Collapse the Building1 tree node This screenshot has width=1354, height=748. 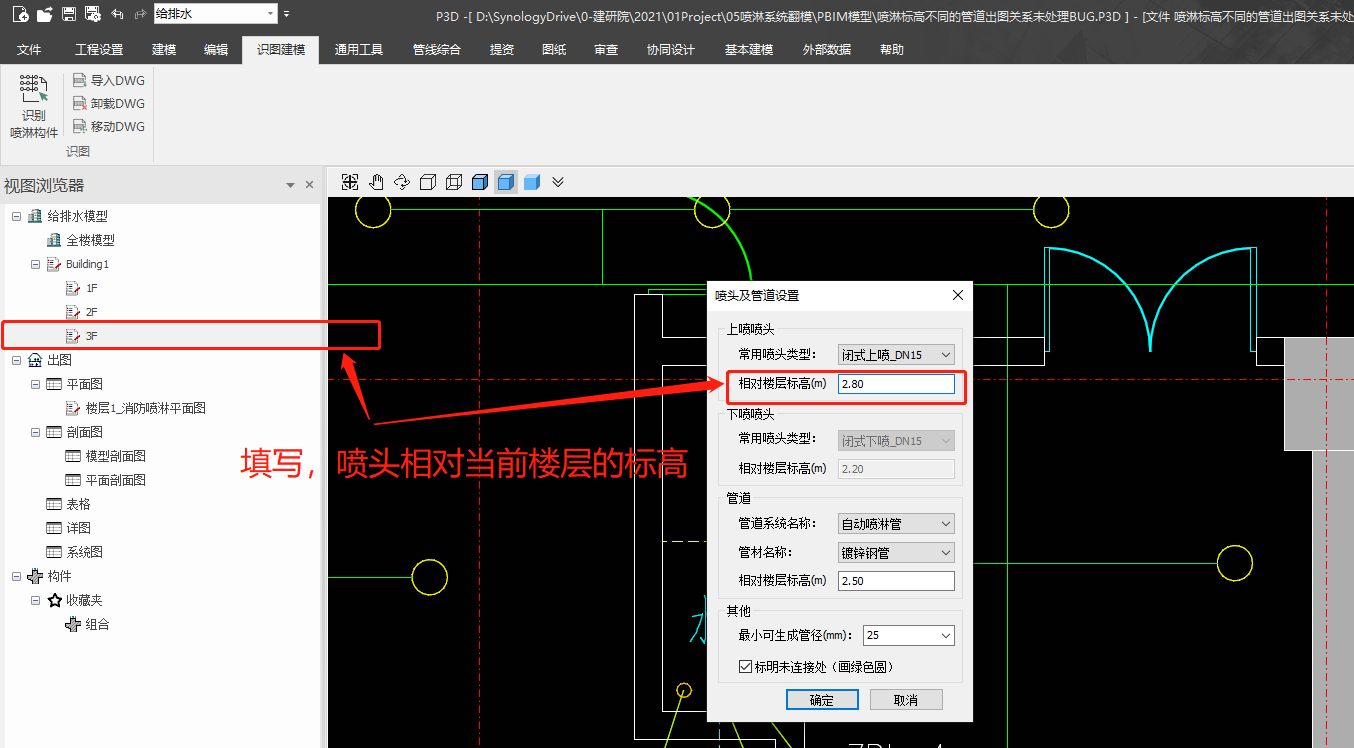[x=35, y=264]
